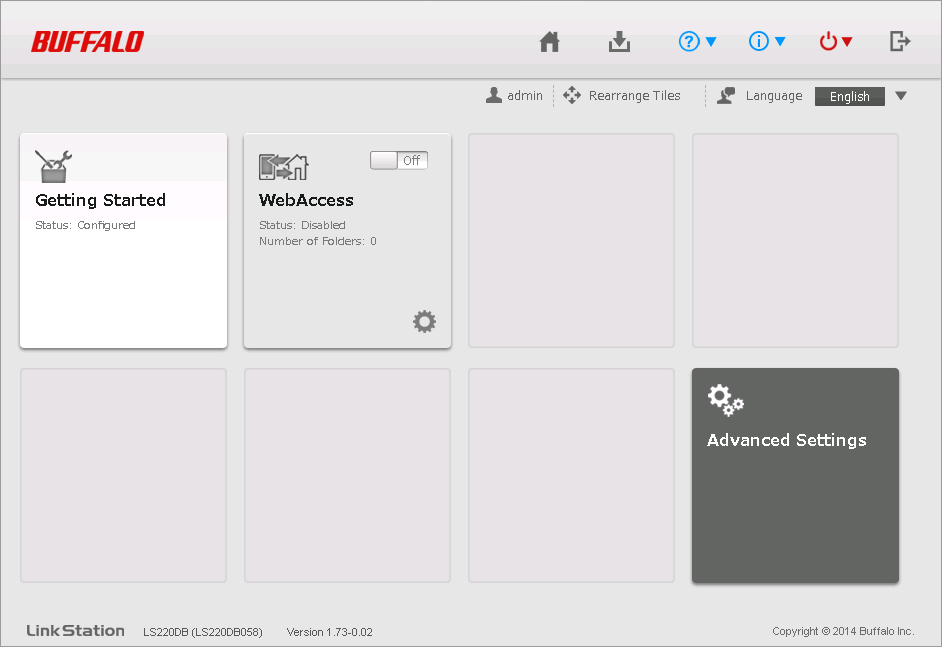Click the WebAccess devices icon
Image resolution: width=942 pixels, height=647 pixels.
pyautogui.click(x=283, y=166)
